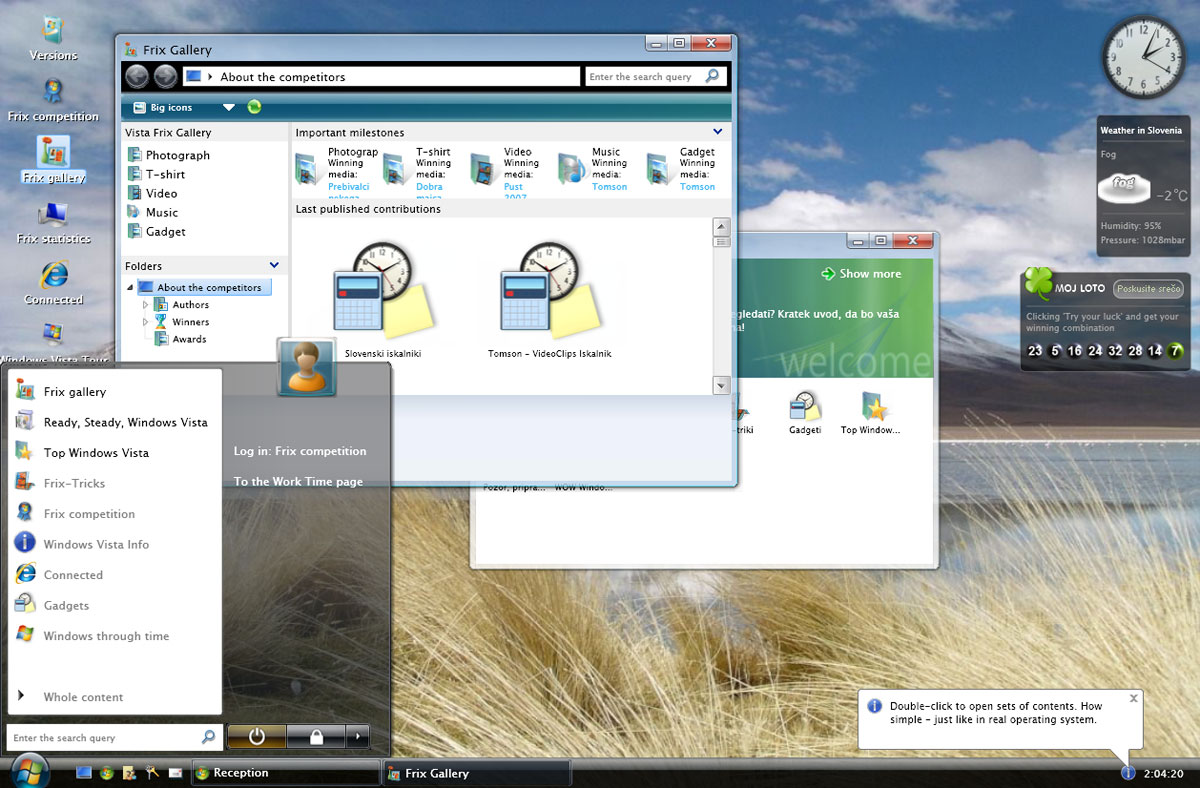Open the Big icons view dropdown arrow

click(228, 108)
